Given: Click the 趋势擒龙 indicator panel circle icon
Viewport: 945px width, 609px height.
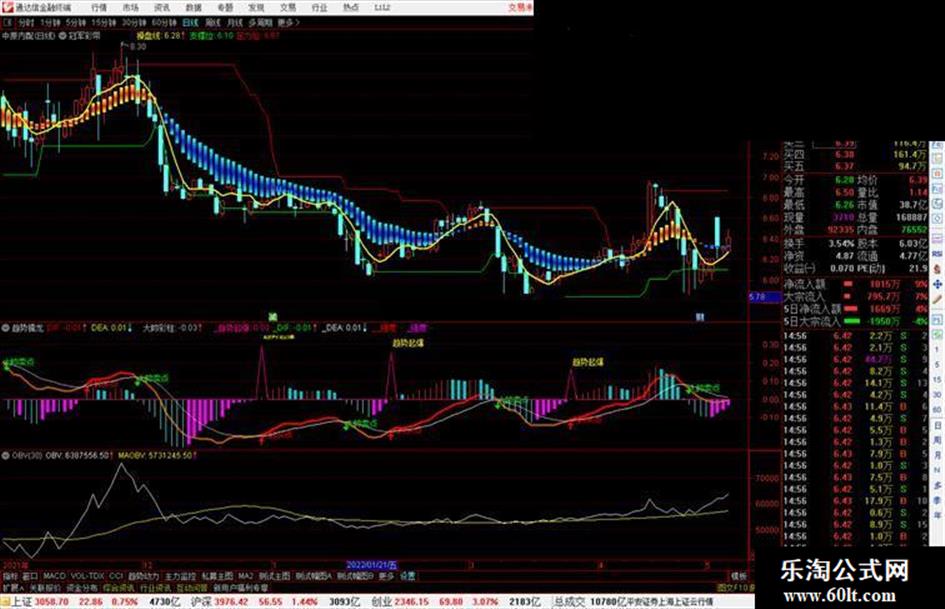Looking at the screenshot, I should point(5,329).
